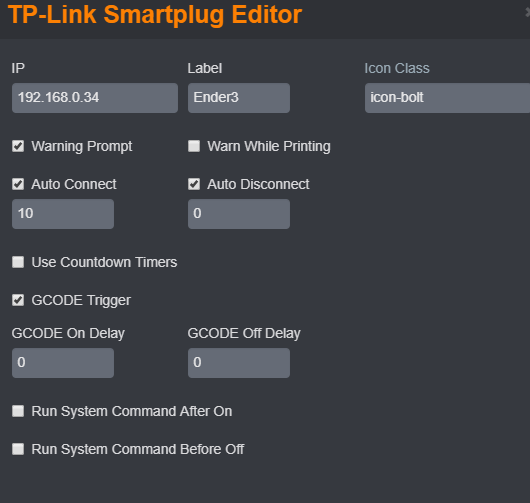Click the GCODE Off Delay input field
Viewport: 530px width, 503px height.
pos(239,363)
